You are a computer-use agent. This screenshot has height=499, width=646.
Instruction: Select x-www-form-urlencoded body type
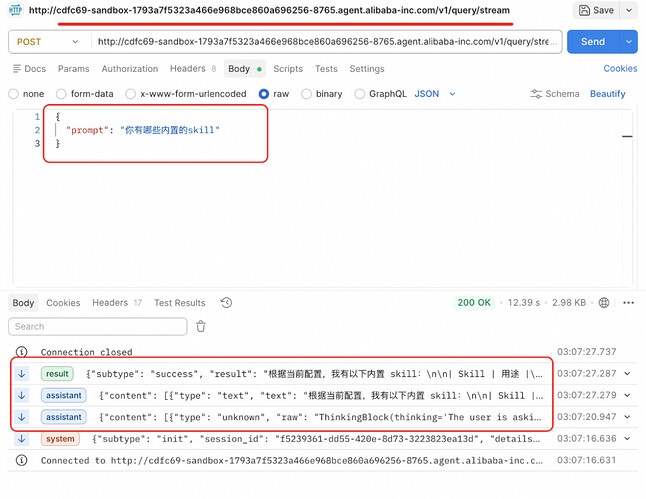coord(131,94)
